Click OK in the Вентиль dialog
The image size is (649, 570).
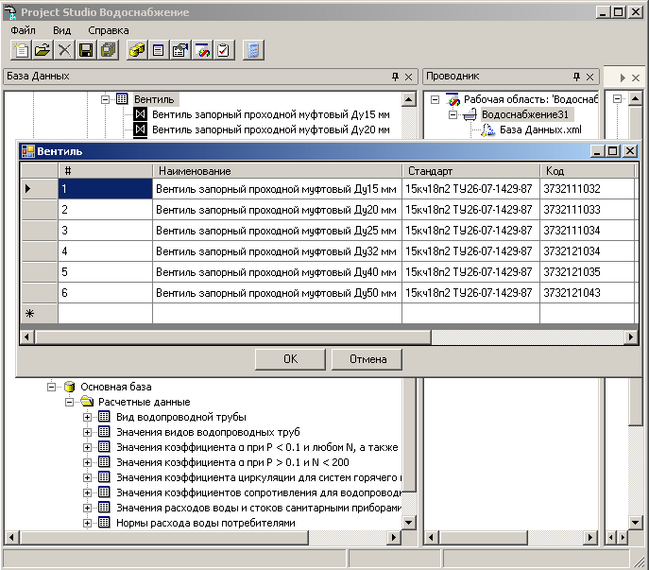[x=290, y=359]
